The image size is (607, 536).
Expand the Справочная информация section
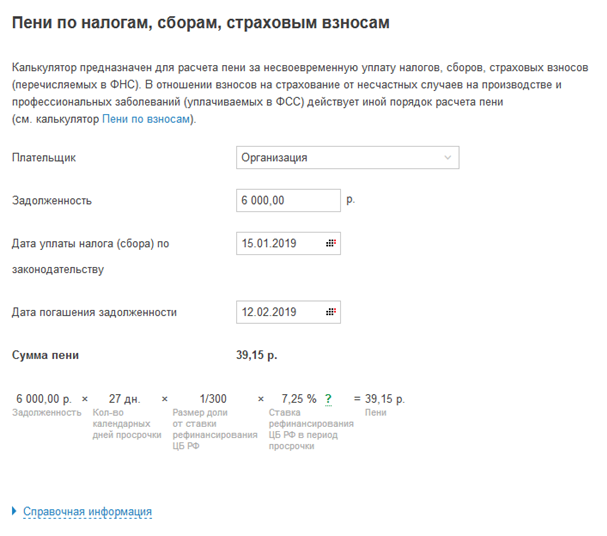coord(87,511)
